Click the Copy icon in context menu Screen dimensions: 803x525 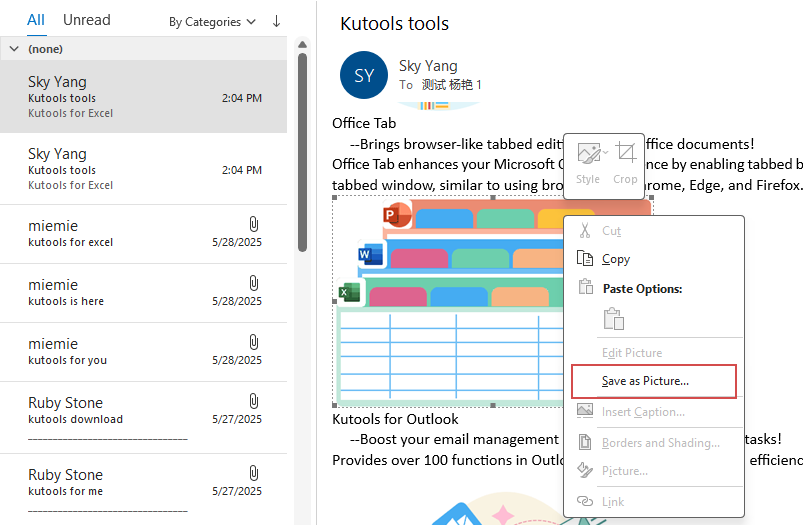(585, 259)
